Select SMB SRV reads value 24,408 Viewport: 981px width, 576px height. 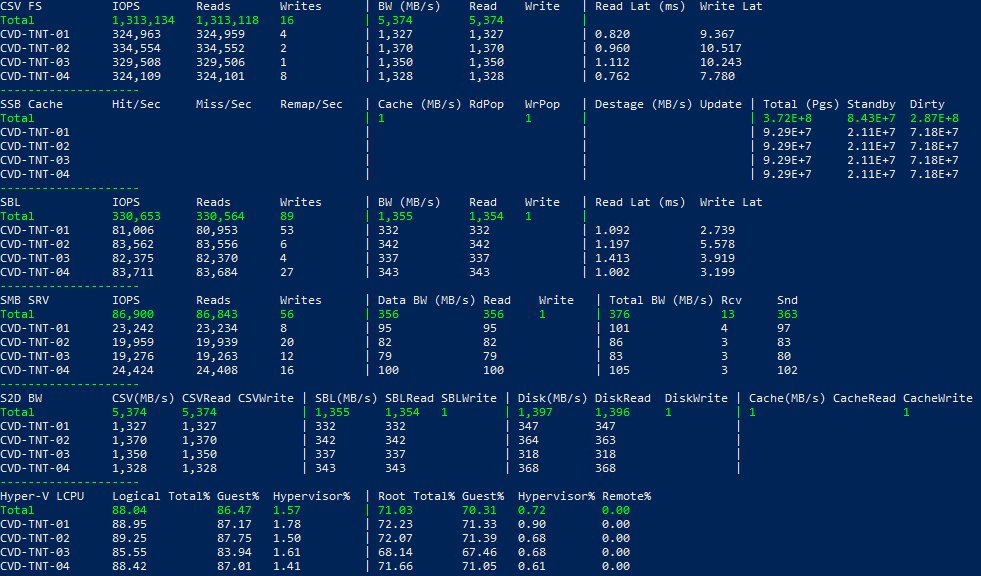tap(216, 370)
